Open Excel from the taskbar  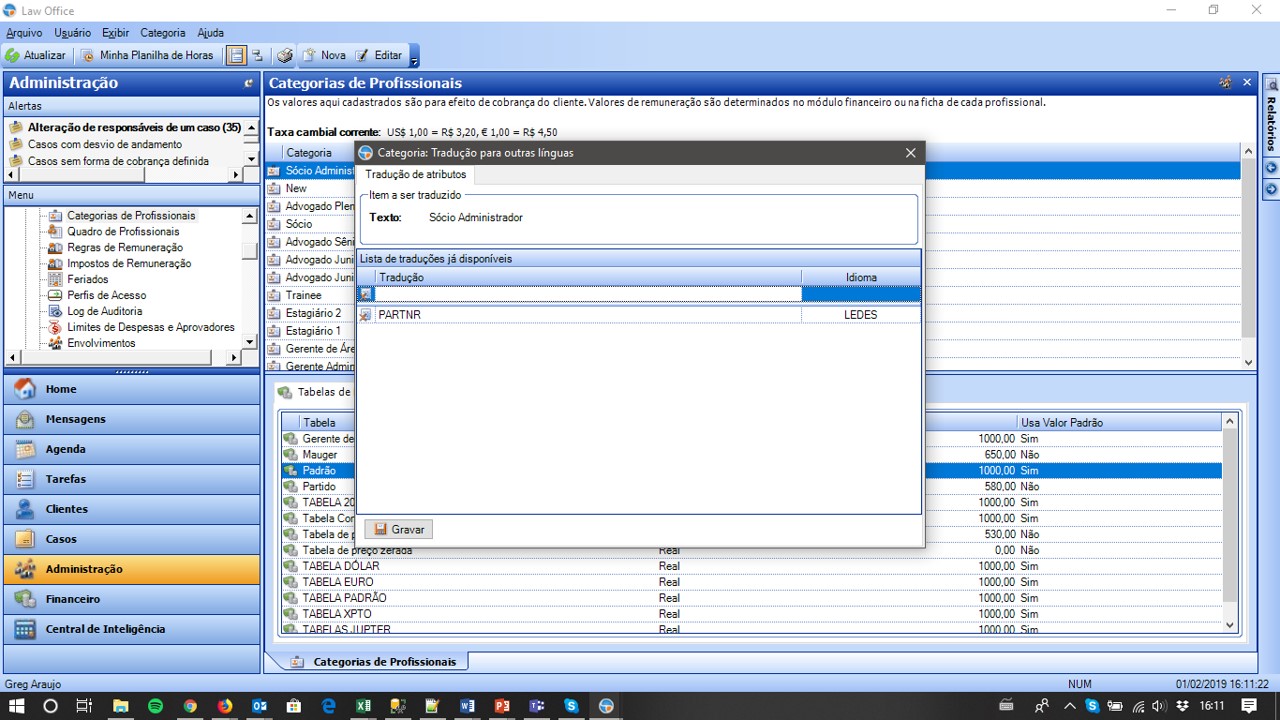363,706
